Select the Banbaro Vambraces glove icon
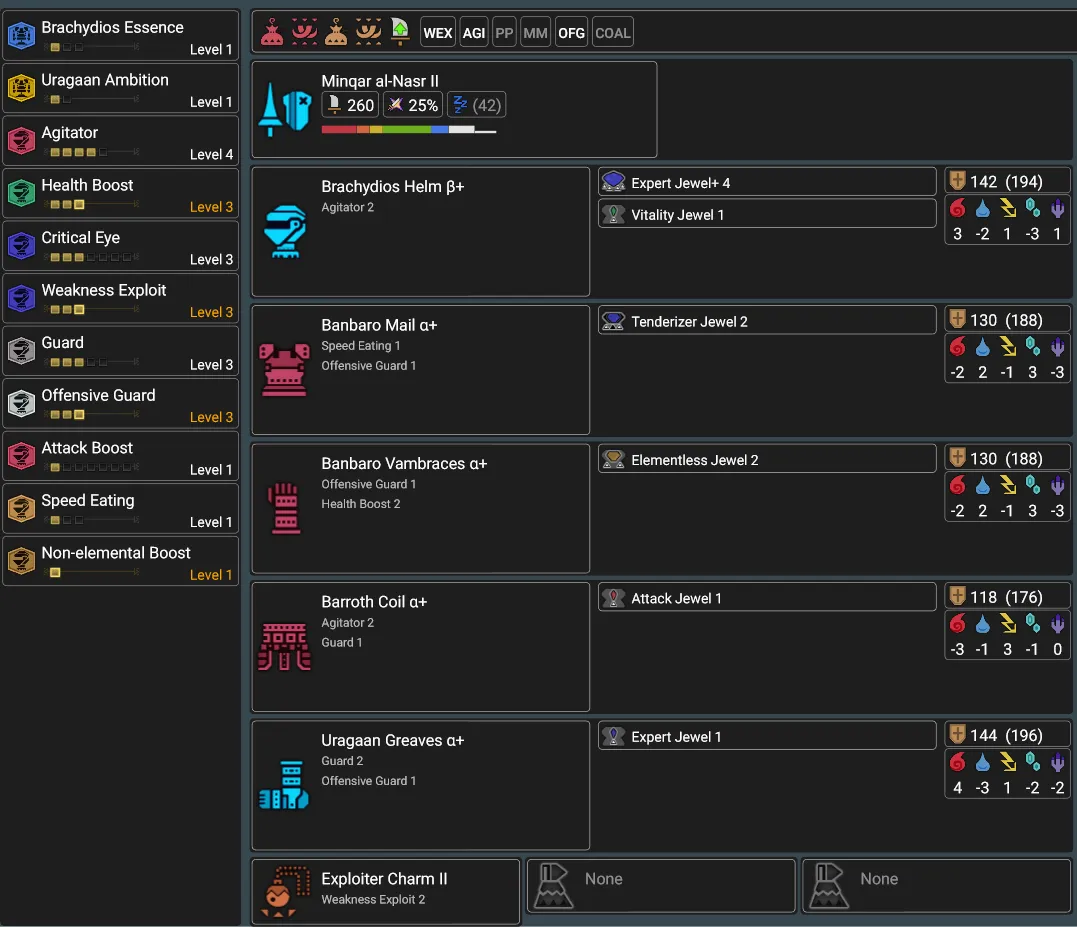Screen dimensions: 1077x927 coord(285,509)
